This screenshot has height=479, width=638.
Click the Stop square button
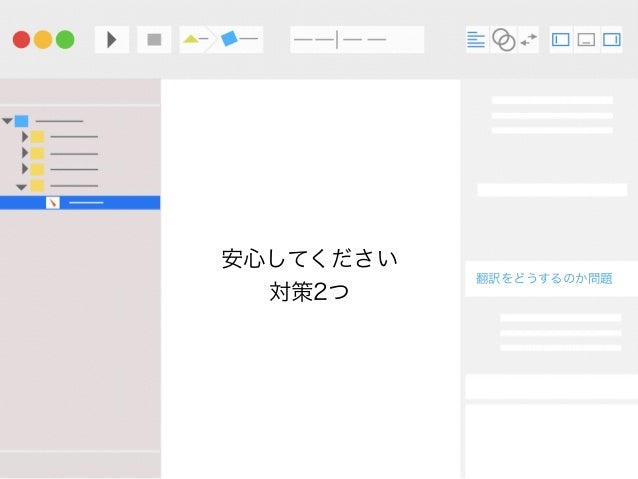tap(154, 40)
